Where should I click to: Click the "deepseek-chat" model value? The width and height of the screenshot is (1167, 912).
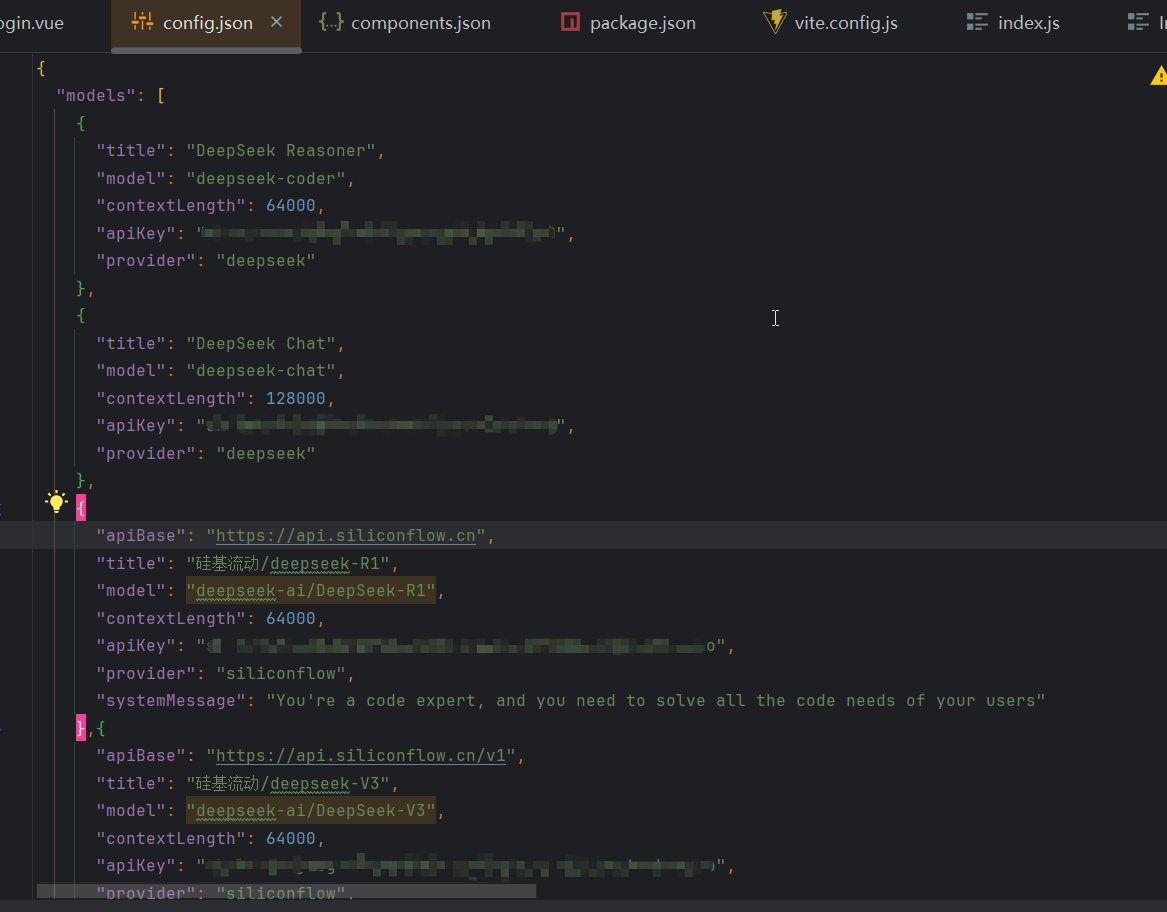(x=260, y=371)
